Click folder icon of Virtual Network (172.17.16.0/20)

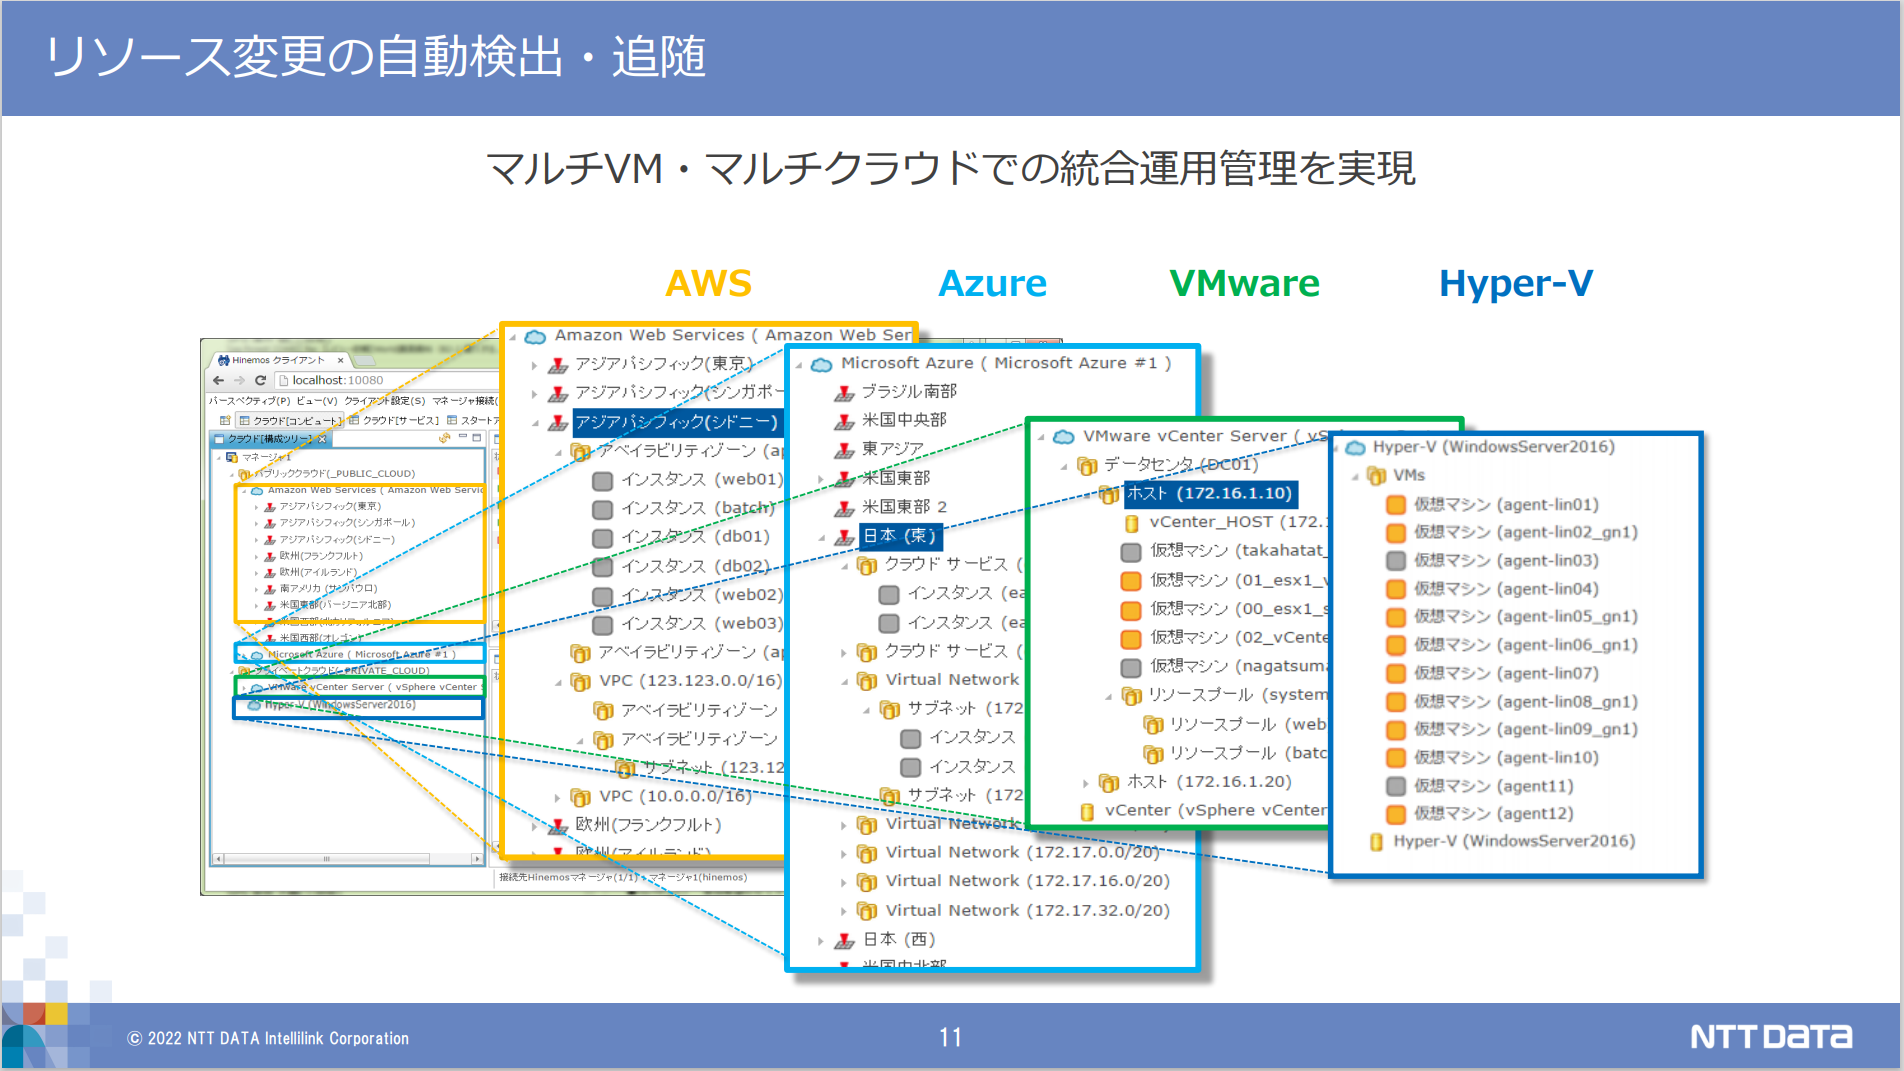click(x=867, y=882)
